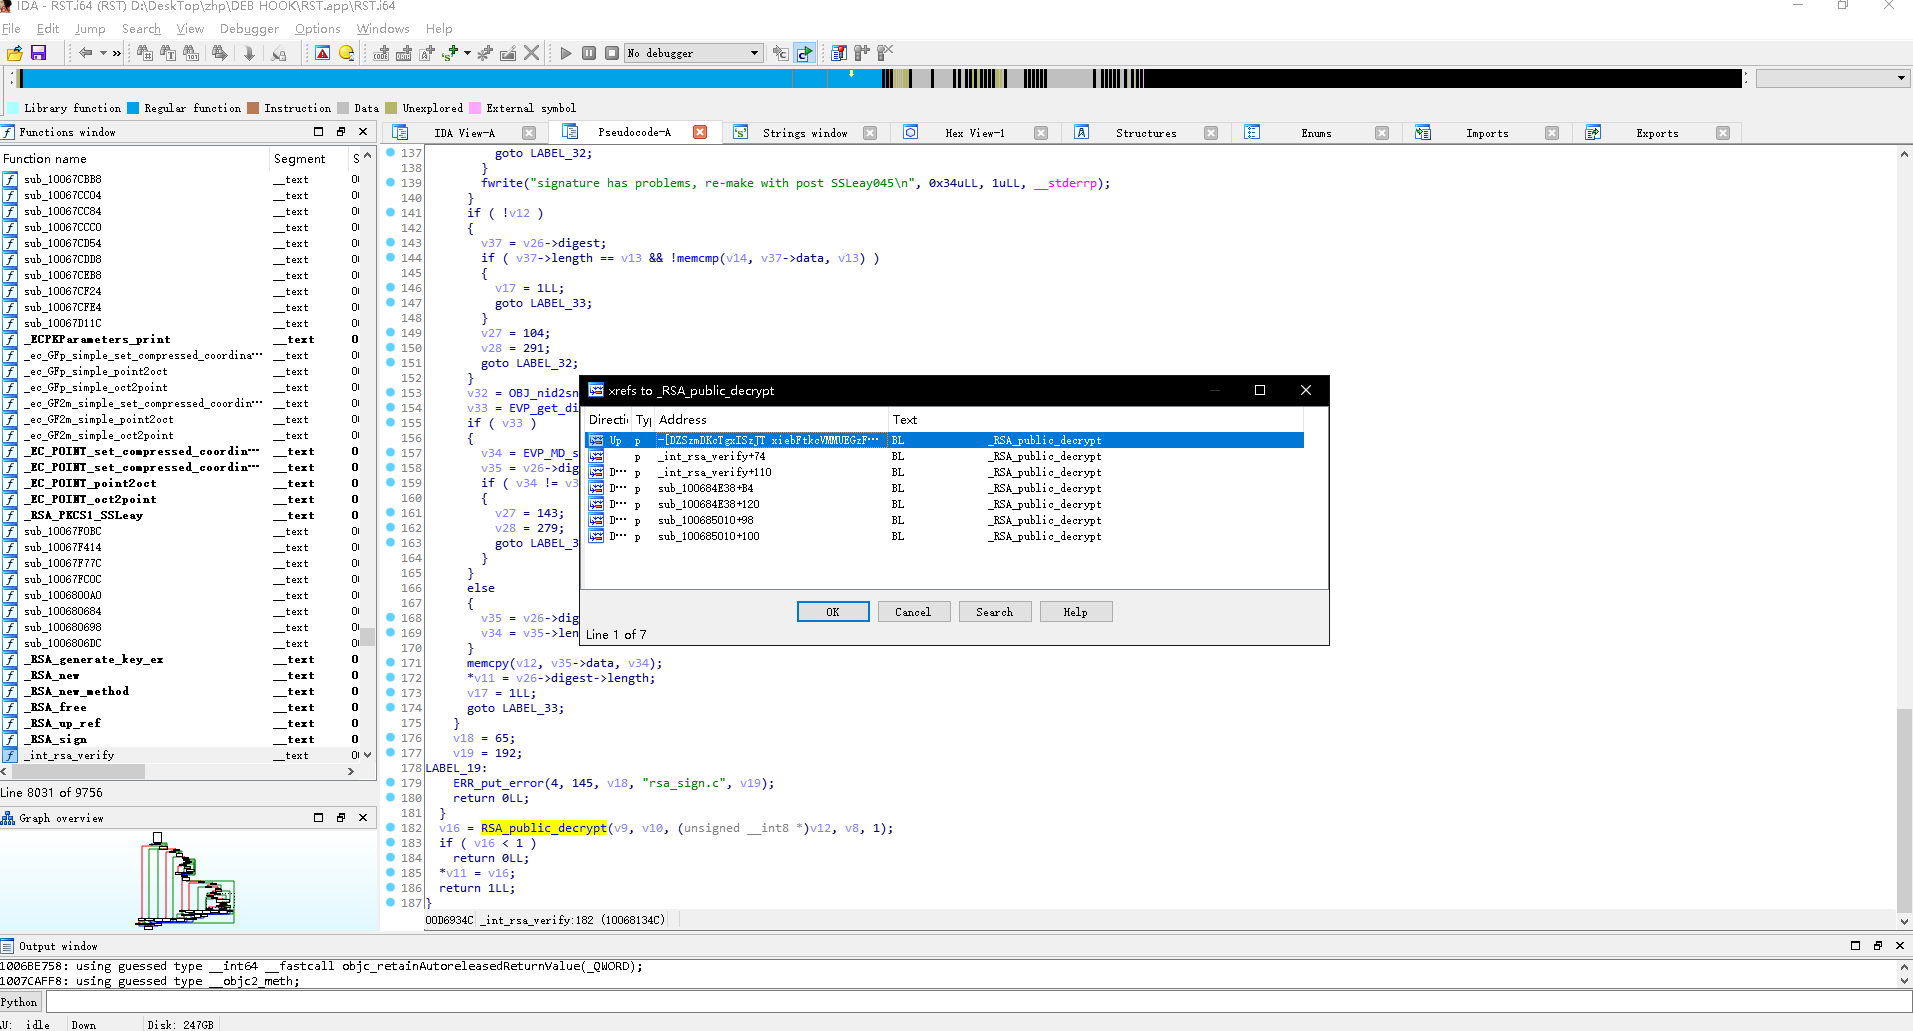Click Search button in xrefs dialog
This screenshot has height=1031, width=1913.
[994, 612]
